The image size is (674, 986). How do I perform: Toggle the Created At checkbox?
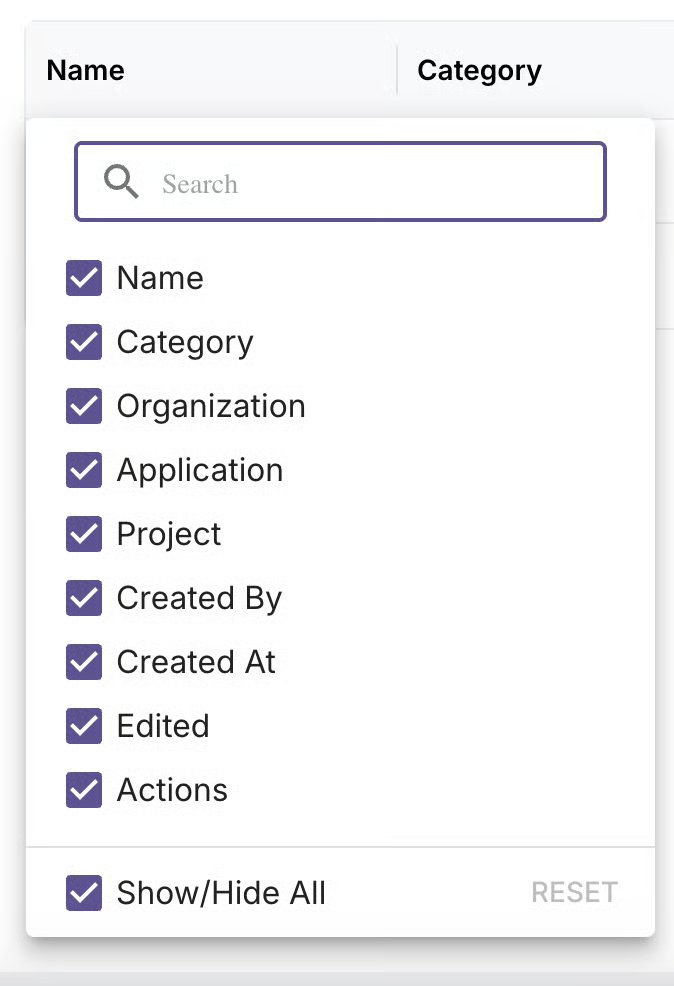click(84, 662)
